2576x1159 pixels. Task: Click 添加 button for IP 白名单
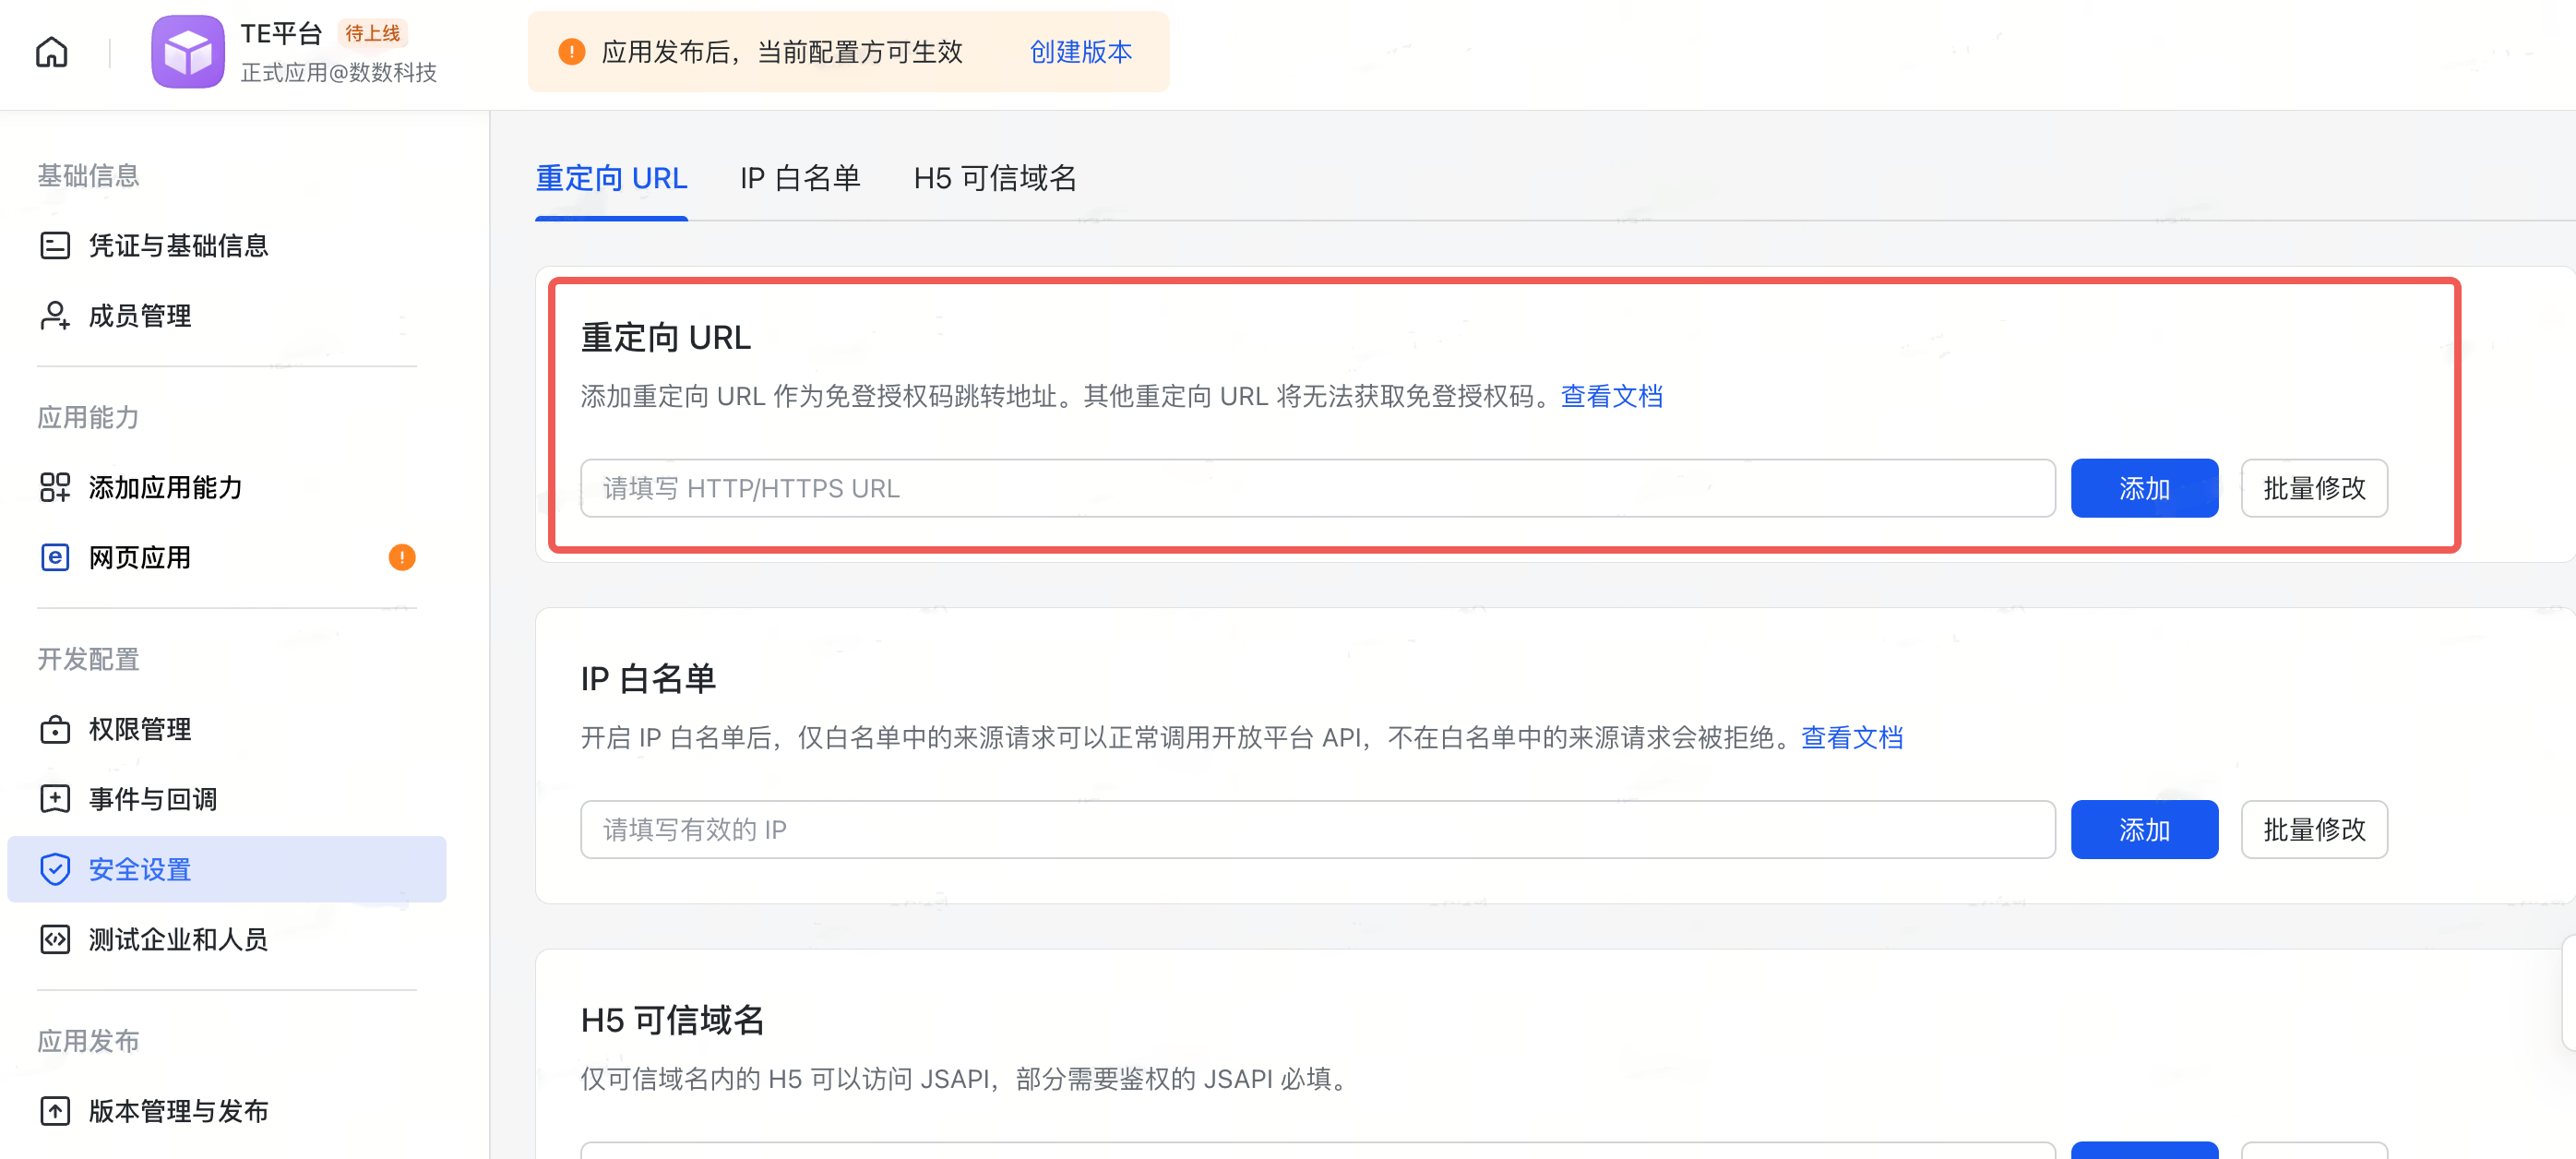coord(2144,830)
